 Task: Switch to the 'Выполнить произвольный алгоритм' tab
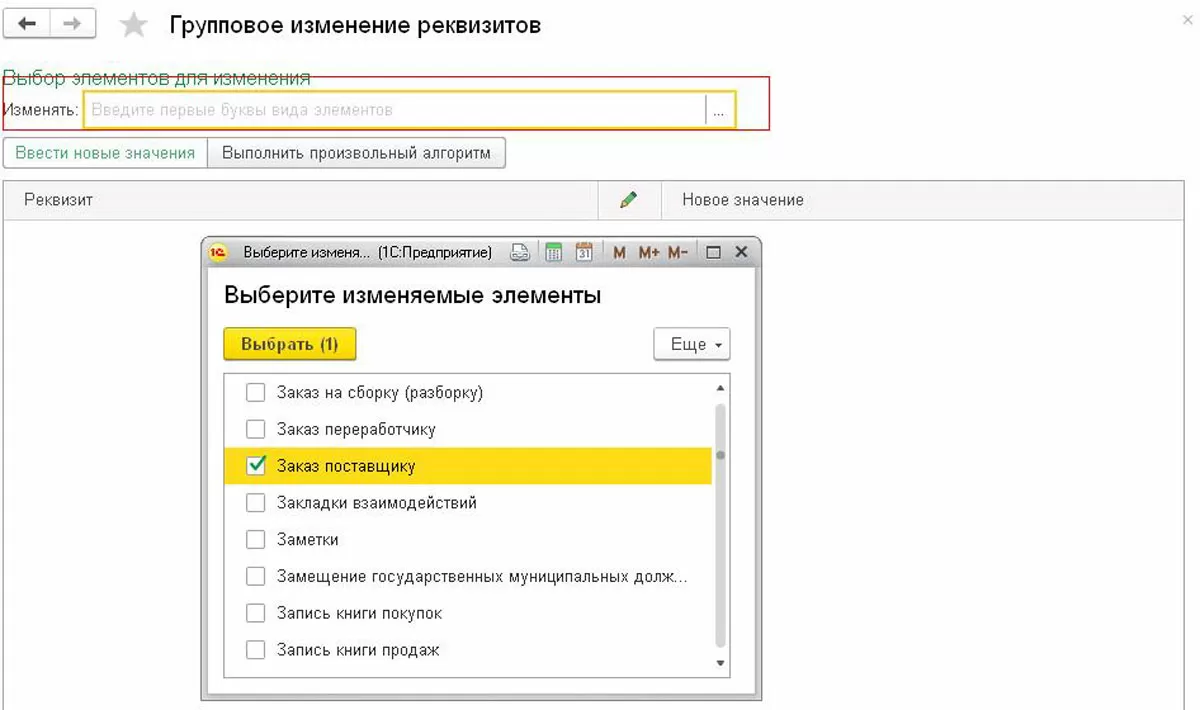(x=357, y=153)
